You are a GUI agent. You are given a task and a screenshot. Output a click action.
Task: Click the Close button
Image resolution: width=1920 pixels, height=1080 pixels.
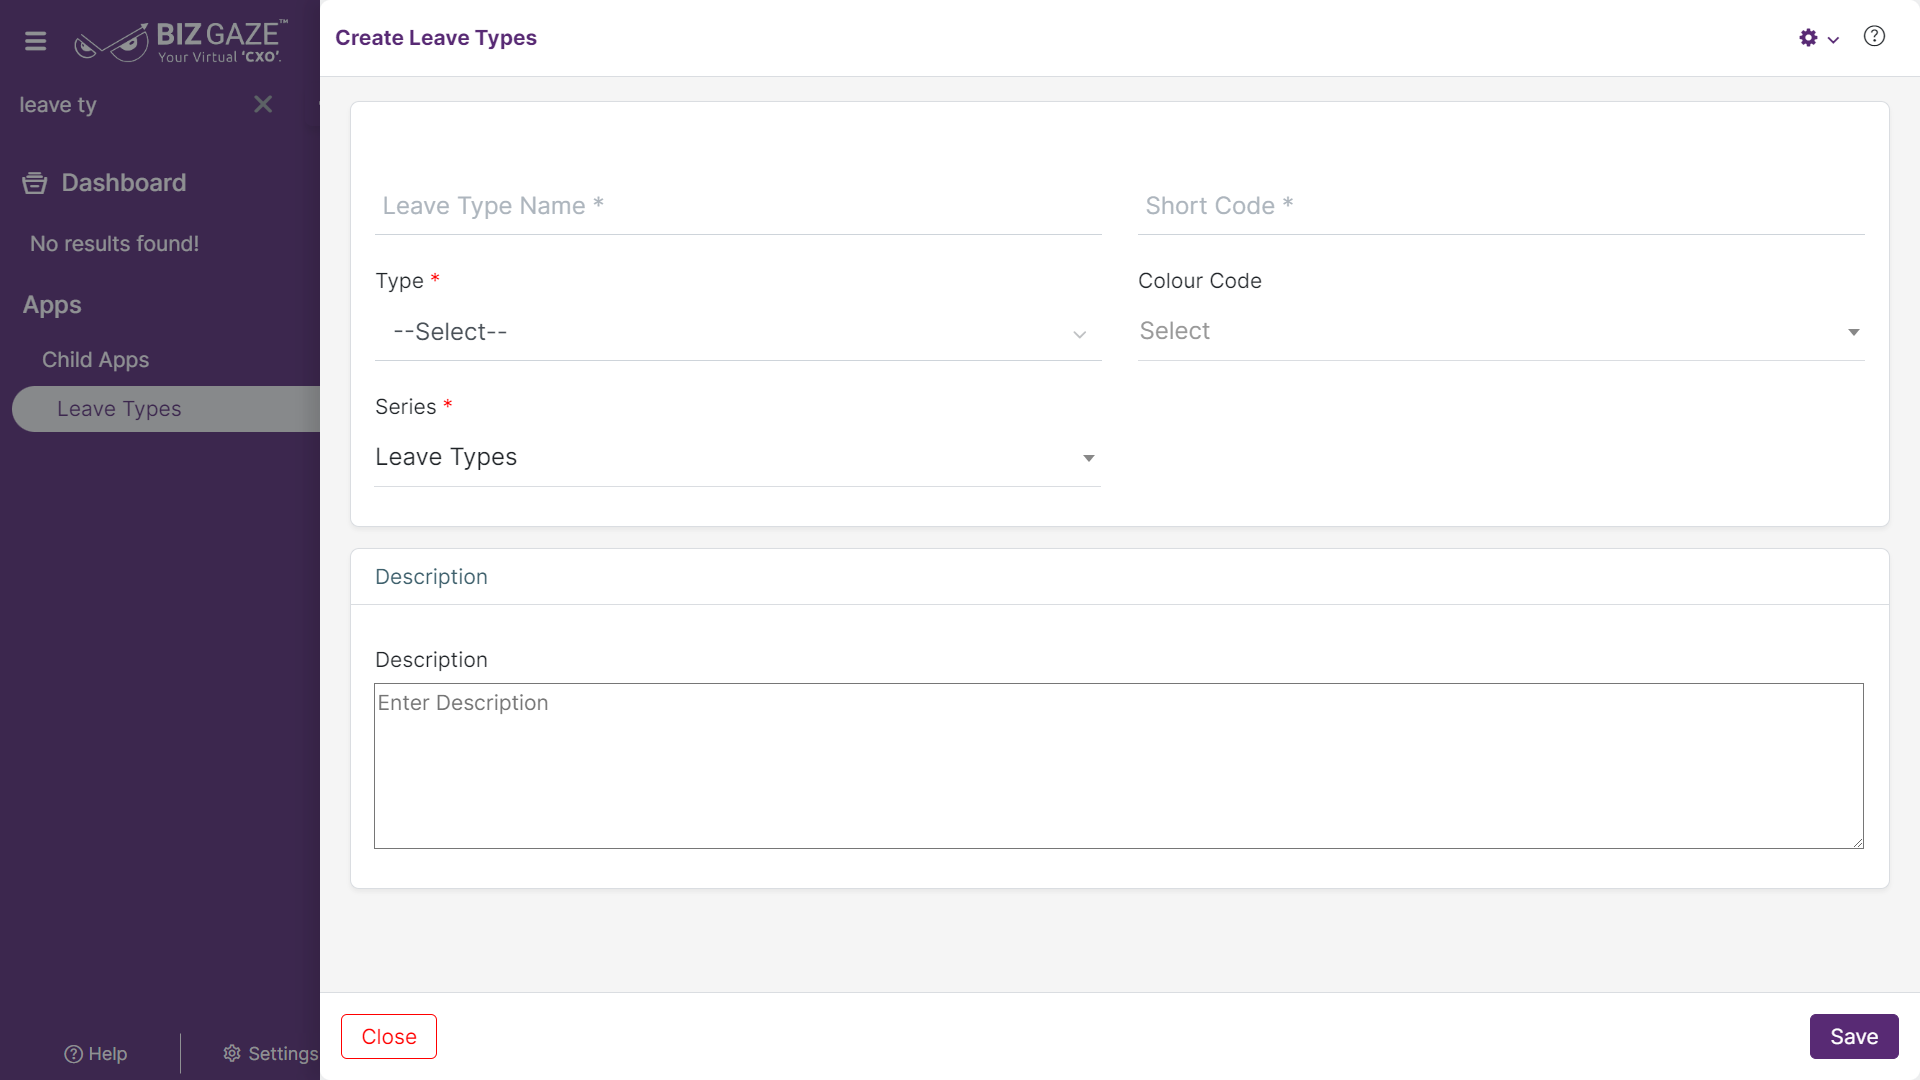pyautogui.click(x=389, y=1037)
